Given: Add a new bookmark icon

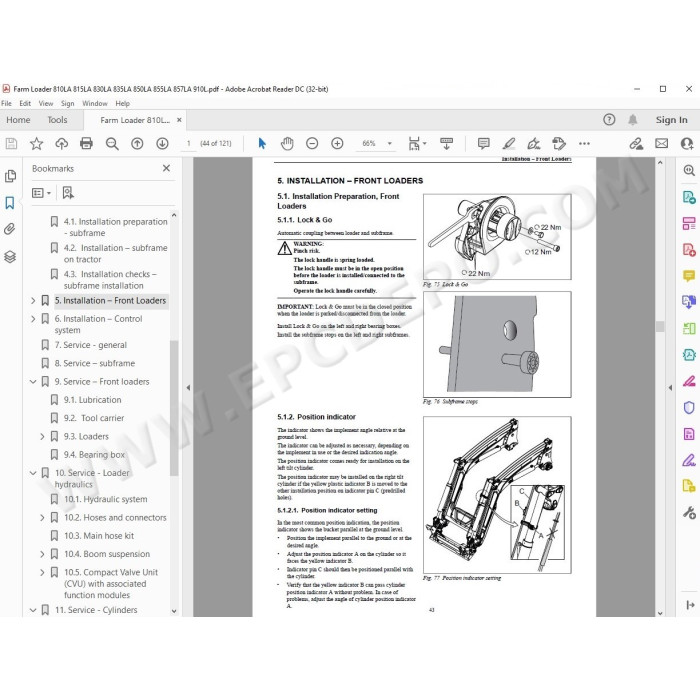Looking at the screenshot, I should pyautogui.click(x=68, y=193).
